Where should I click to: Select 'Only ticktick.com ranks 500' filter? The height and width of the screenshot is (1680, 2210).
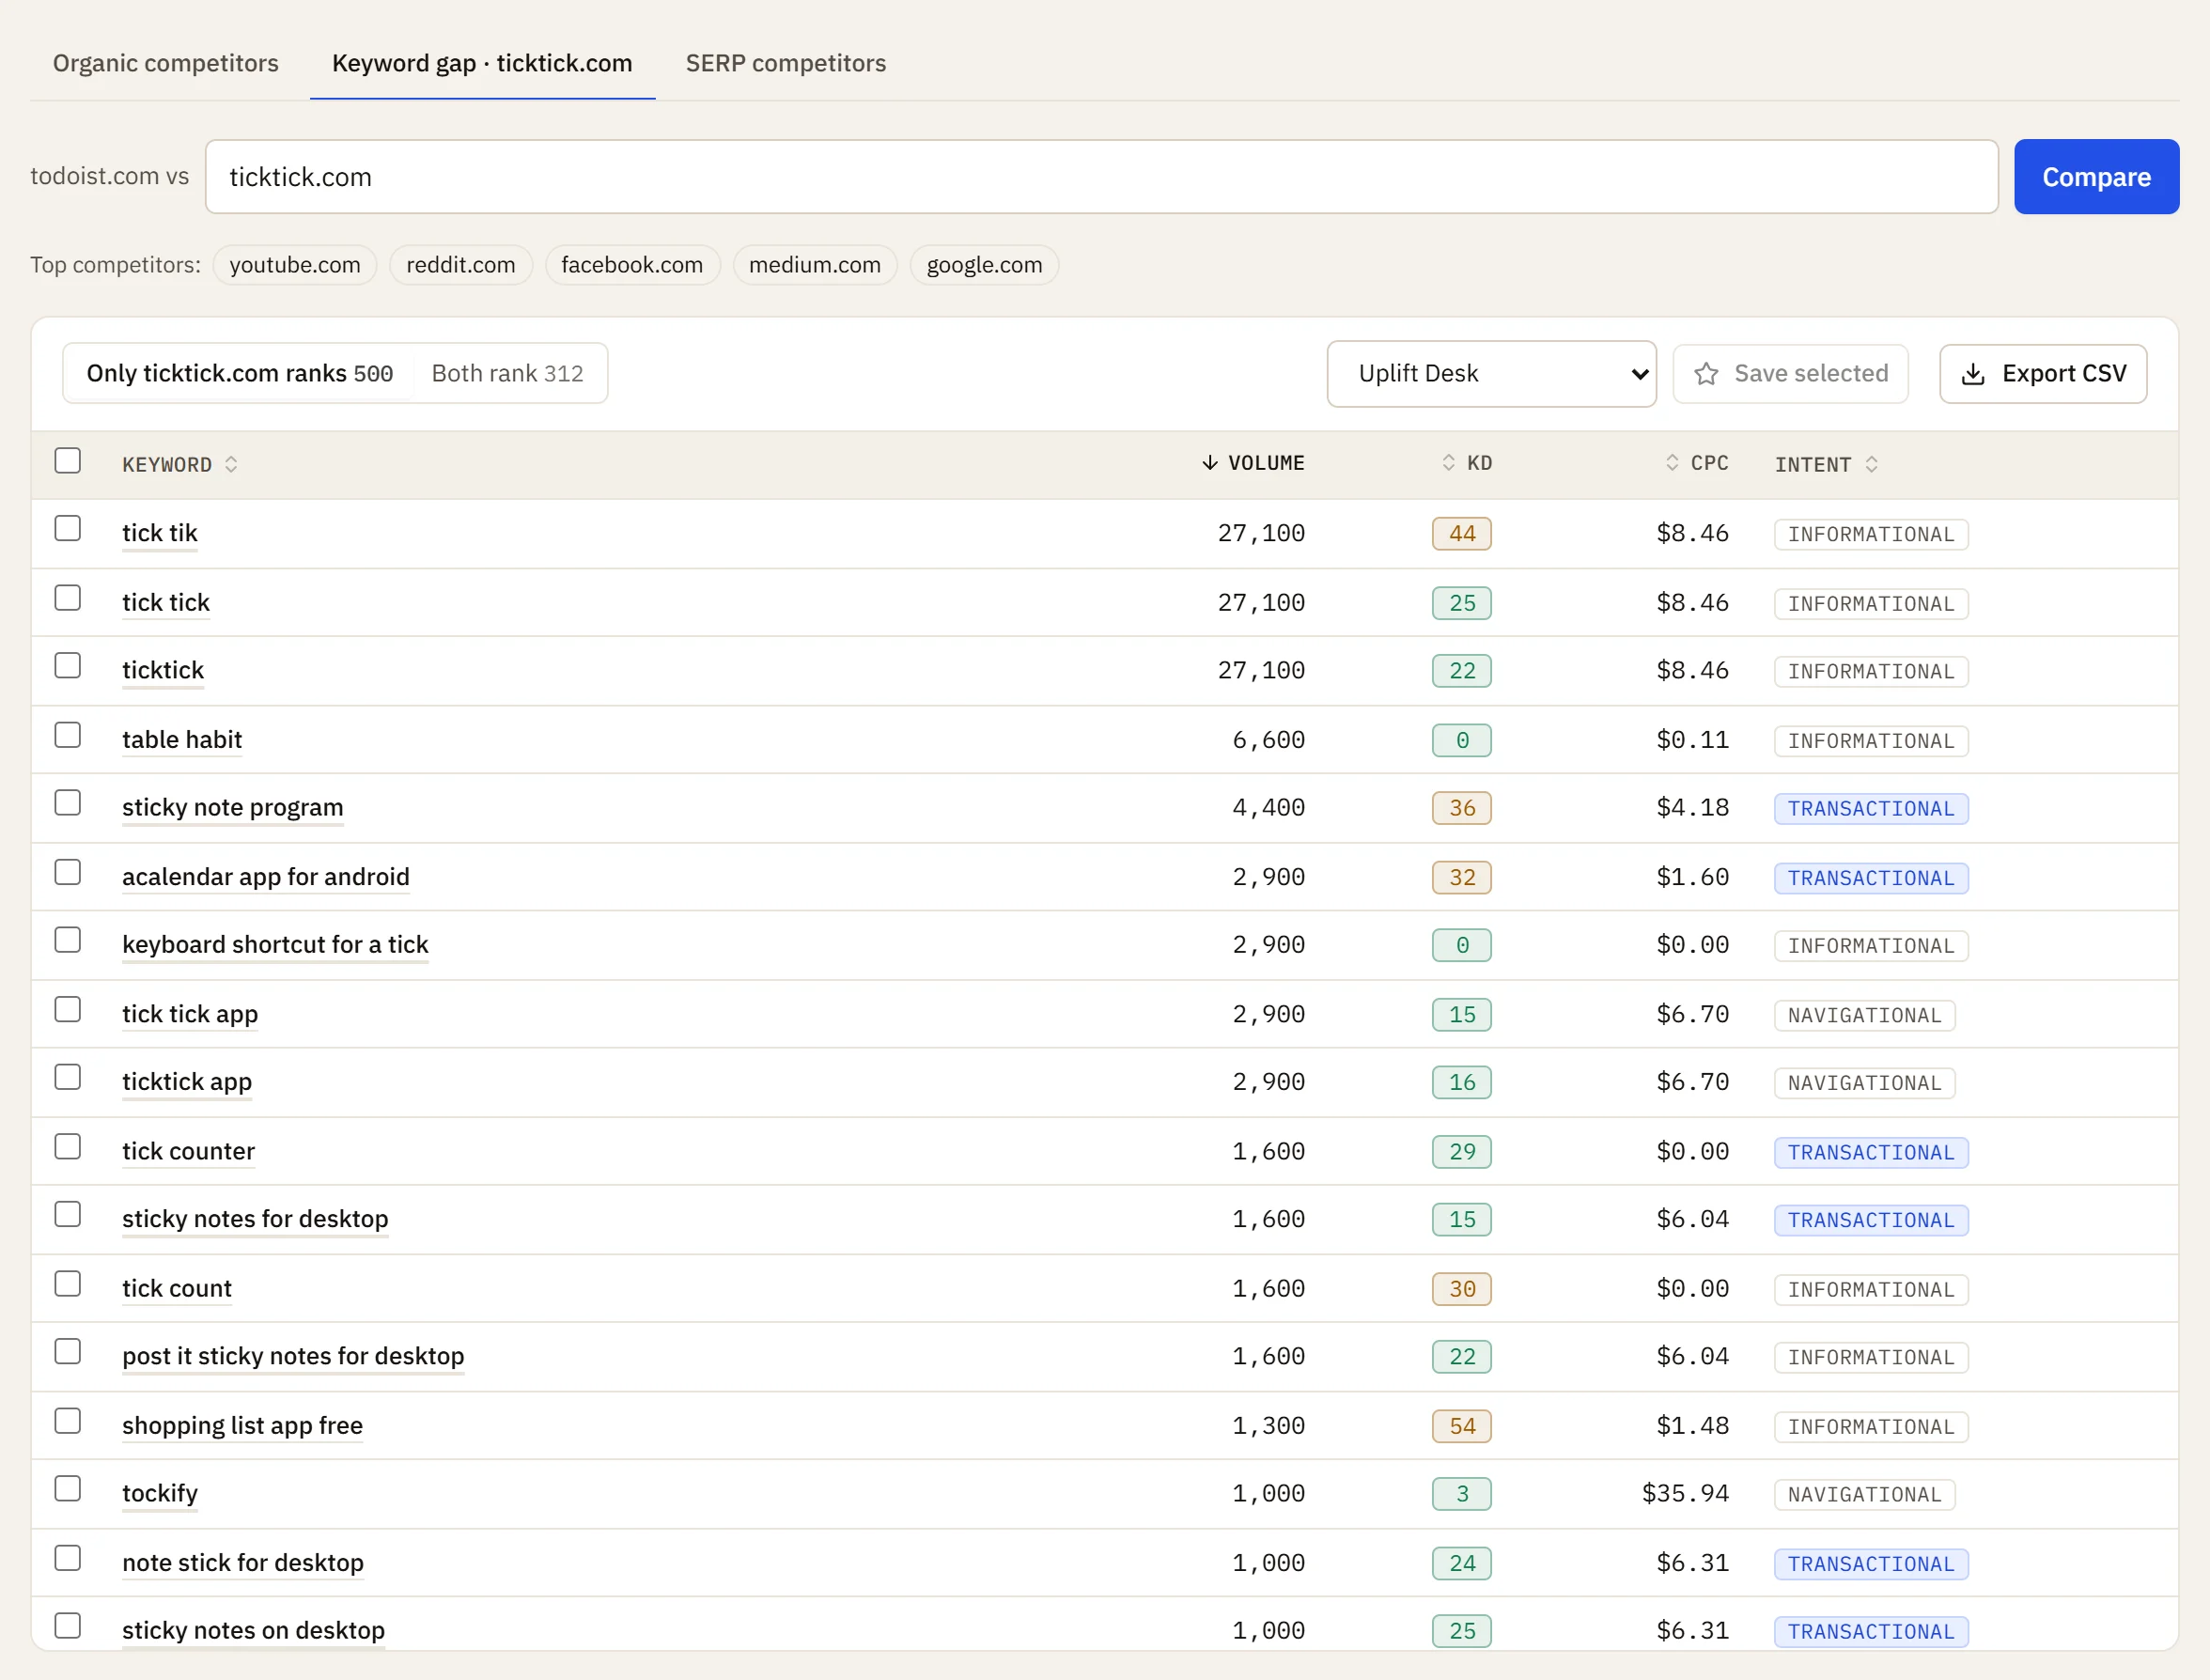point(240,374)
